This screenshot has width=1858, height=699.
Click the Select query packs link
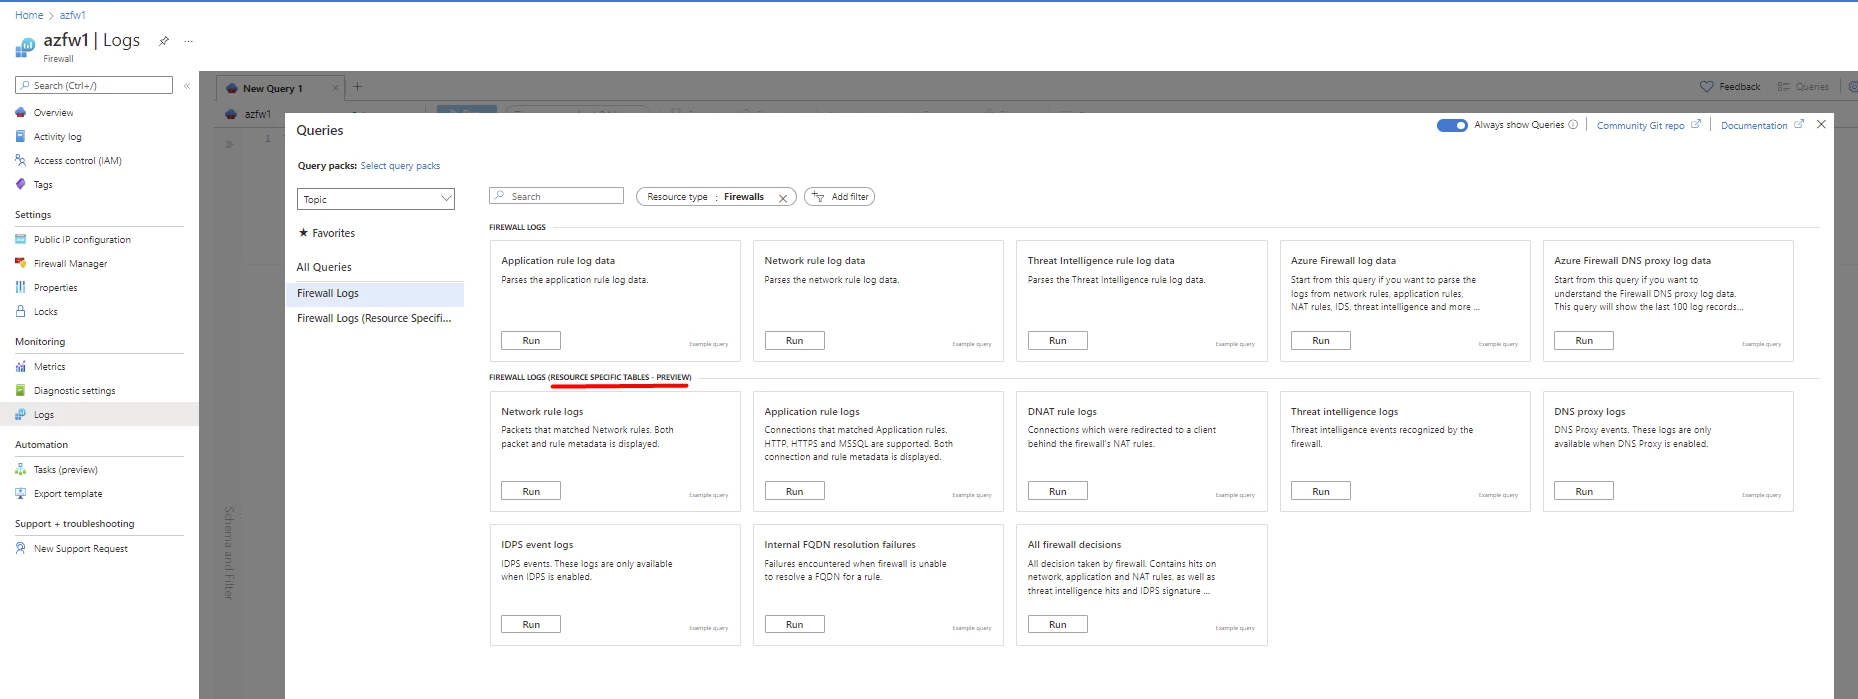[400, 166]
